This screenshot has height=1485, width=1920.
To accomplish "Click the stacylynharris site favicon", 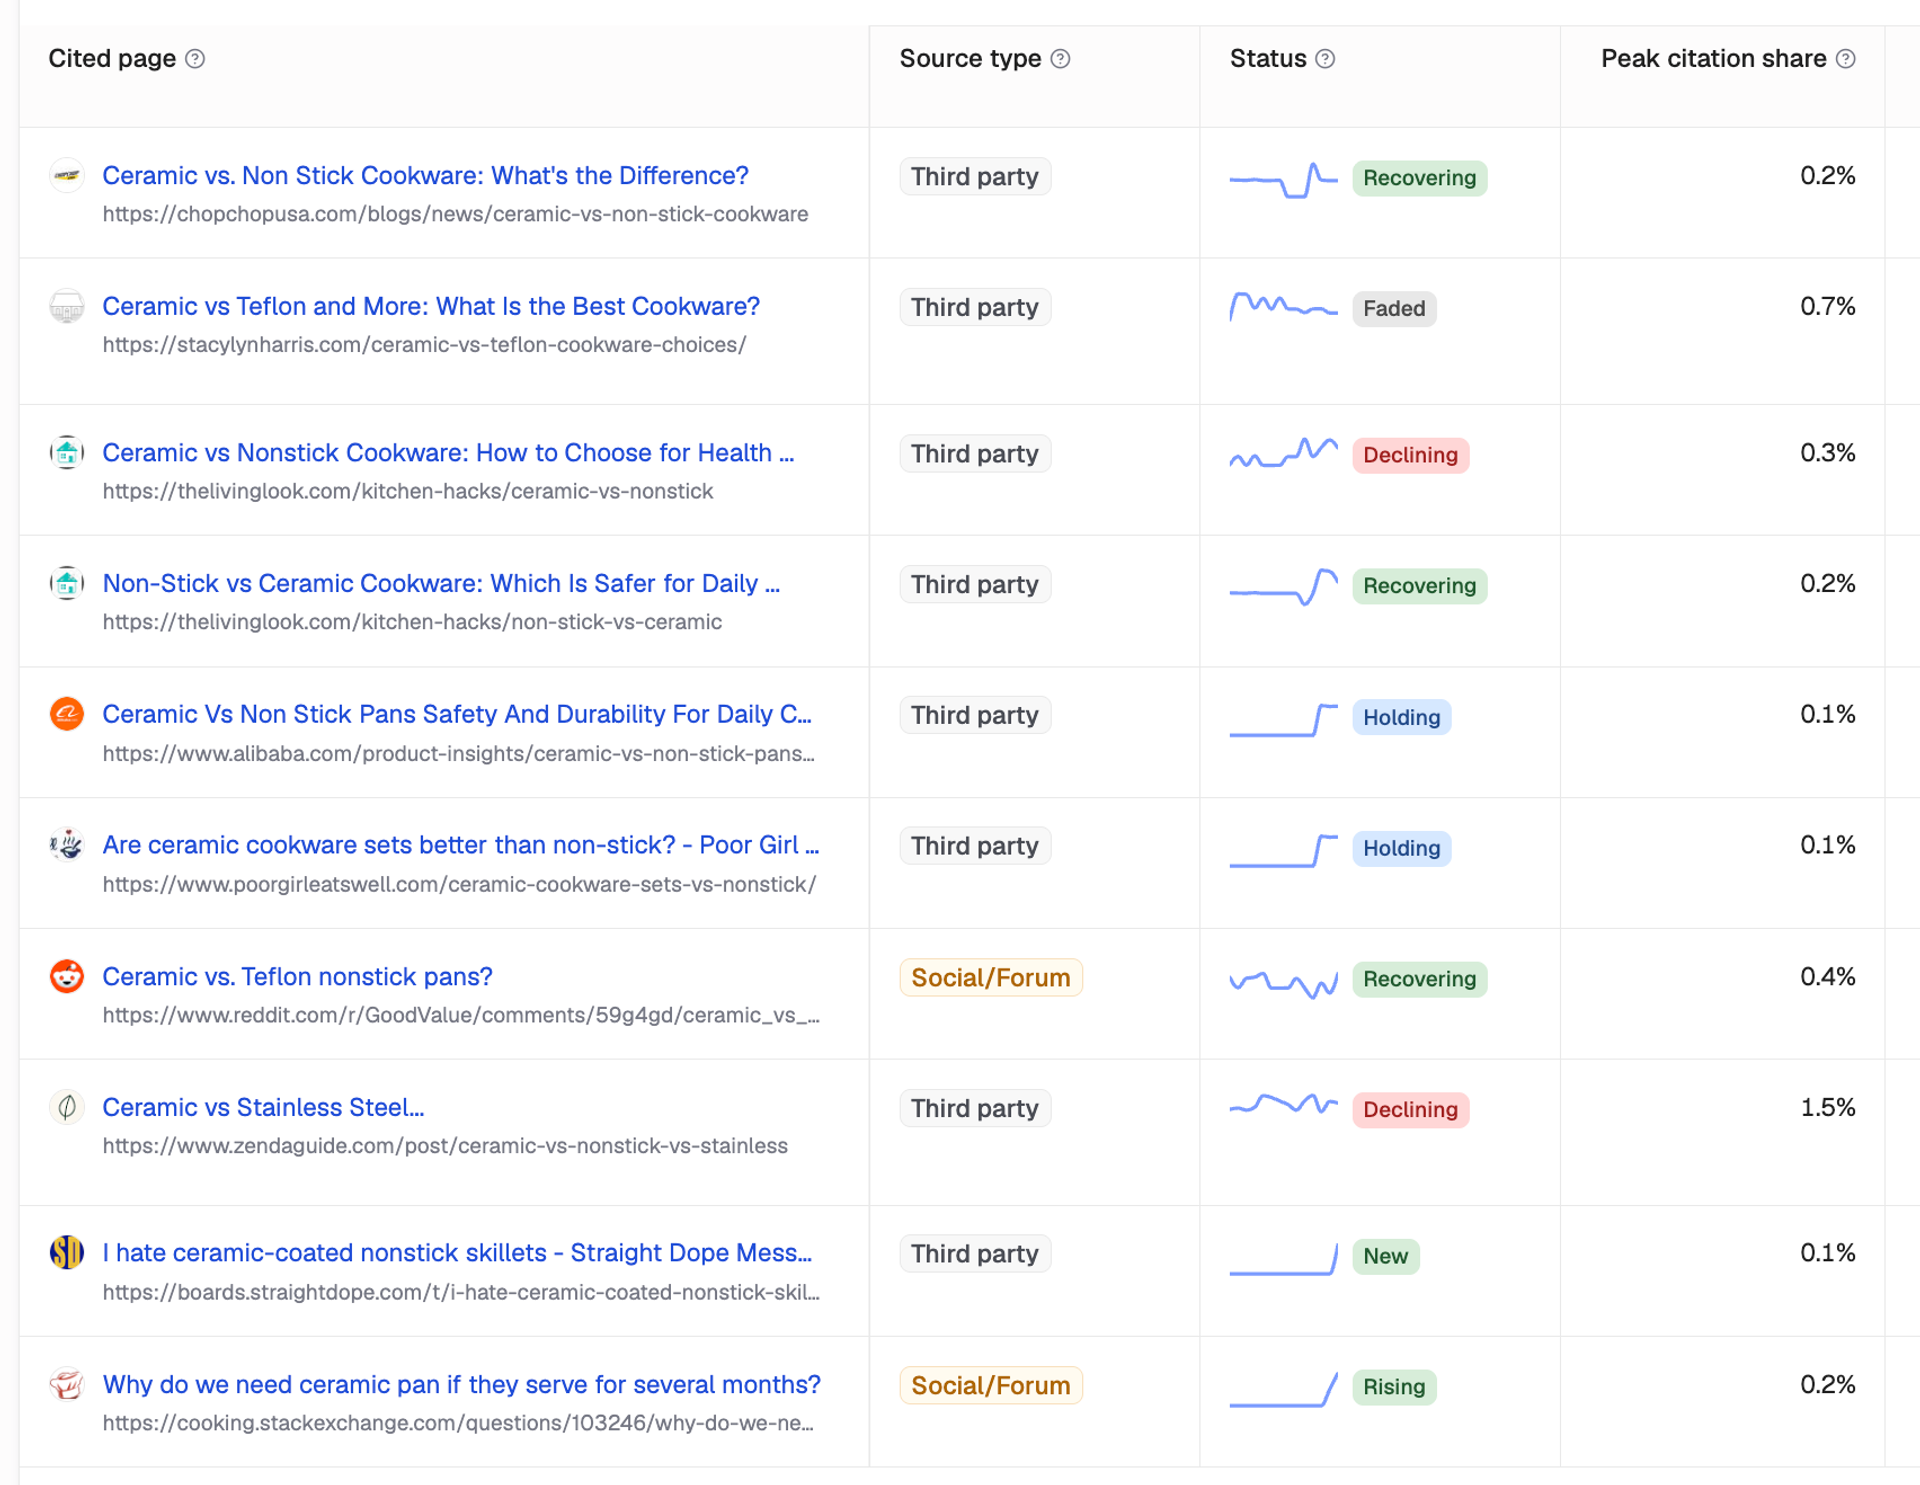I will [x=67, y=307].
